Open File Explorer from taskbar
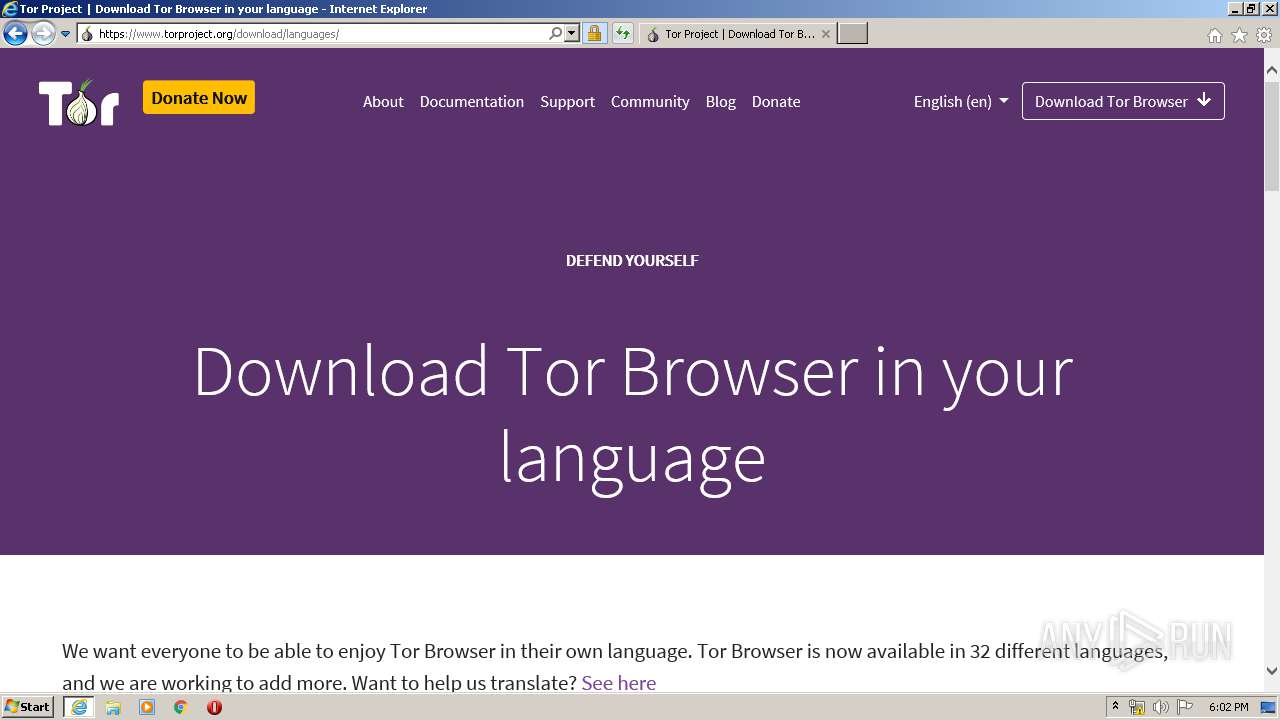This screenshot has height=720, width=1280. click(113, 707)
